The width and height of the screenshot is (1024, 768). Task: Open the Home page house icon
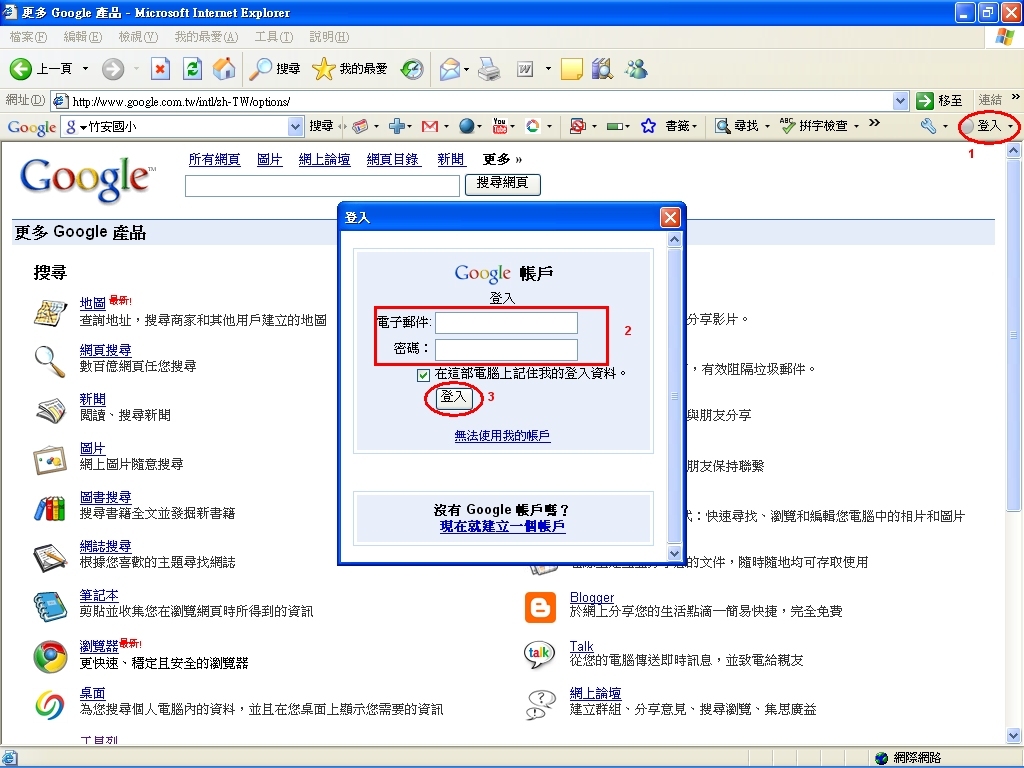(224, 69)
